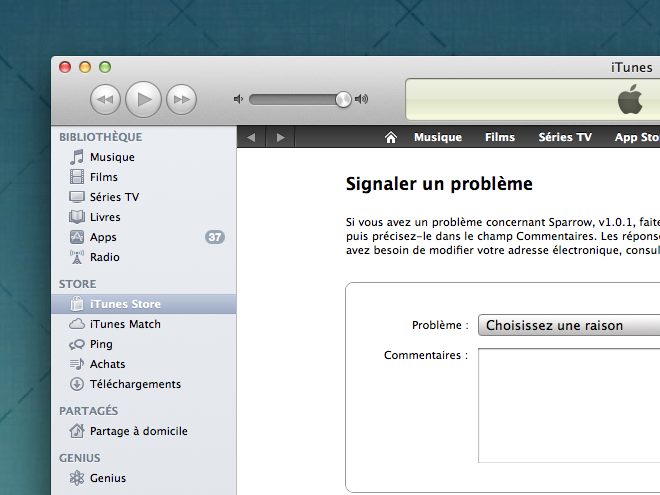Viewport: 660px width, 495px height.
Task: Click the Problème : label
Action: coord(440,325)
